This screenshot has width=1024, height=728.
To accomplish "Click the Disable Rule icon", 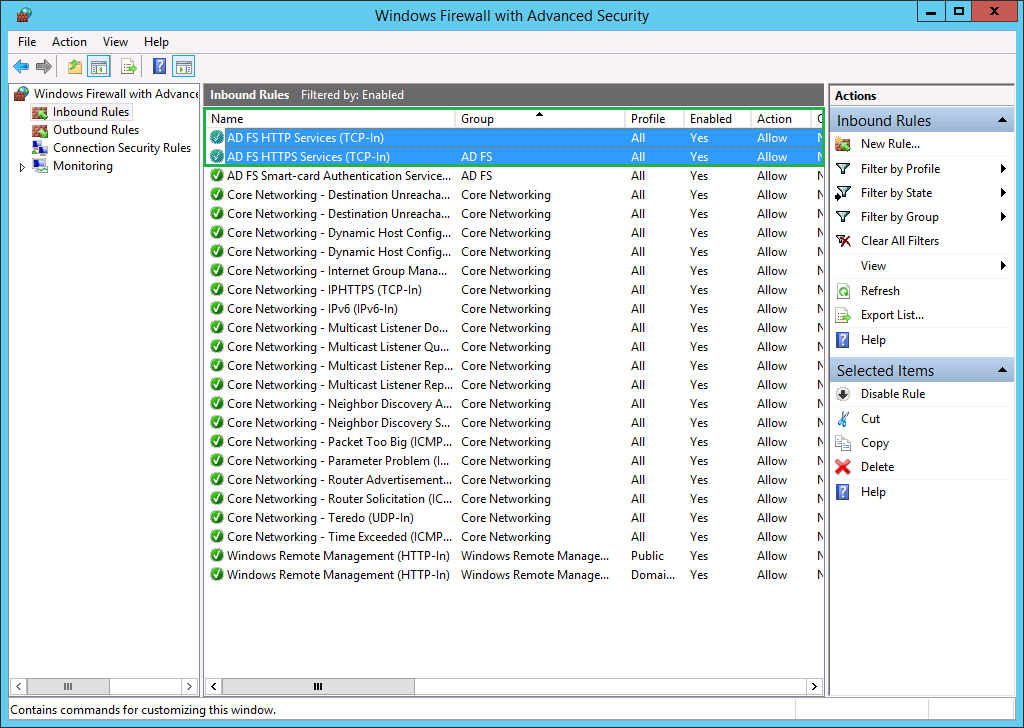I will coord(843,394).
